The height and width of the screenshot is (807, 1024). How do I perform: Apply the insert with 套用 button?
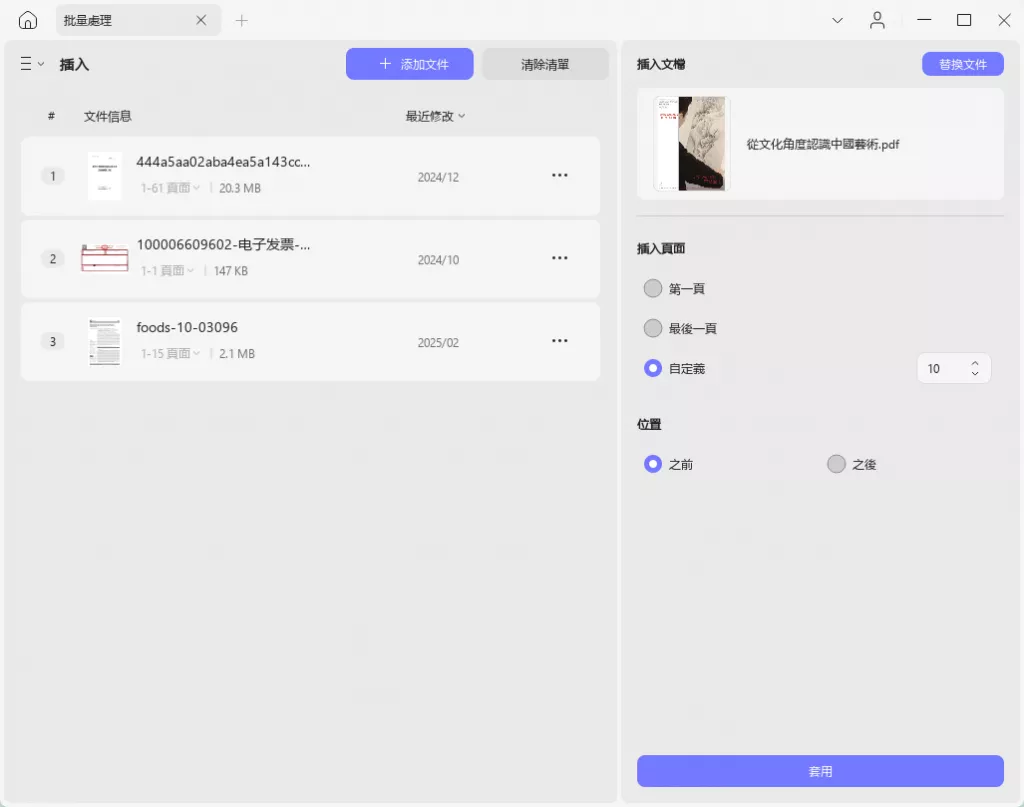820,771
